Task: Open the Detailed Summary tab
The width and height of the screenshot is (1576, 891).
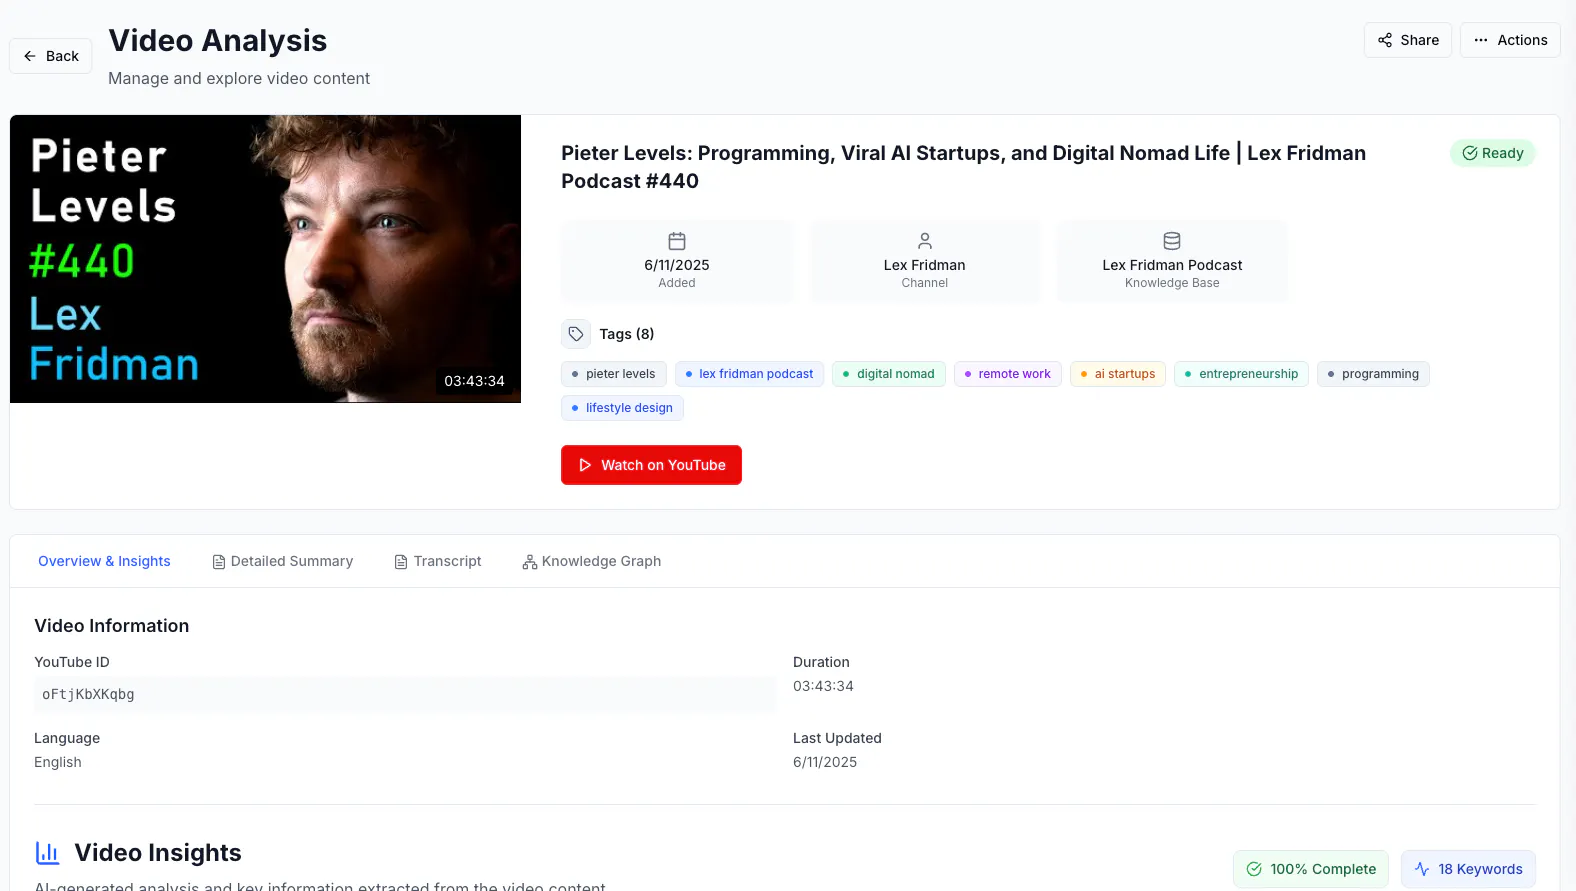Action: click(282, 561)
